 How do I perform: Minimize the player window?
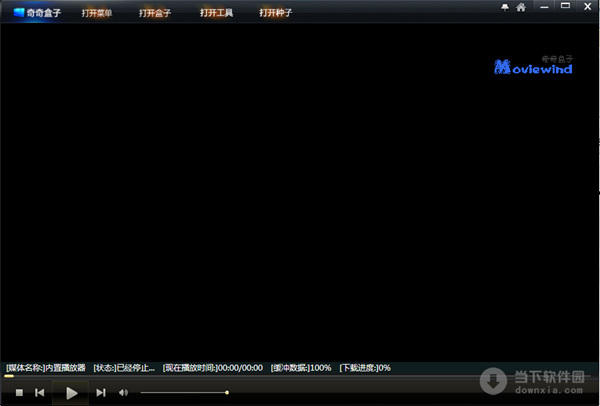pos(544,7)
